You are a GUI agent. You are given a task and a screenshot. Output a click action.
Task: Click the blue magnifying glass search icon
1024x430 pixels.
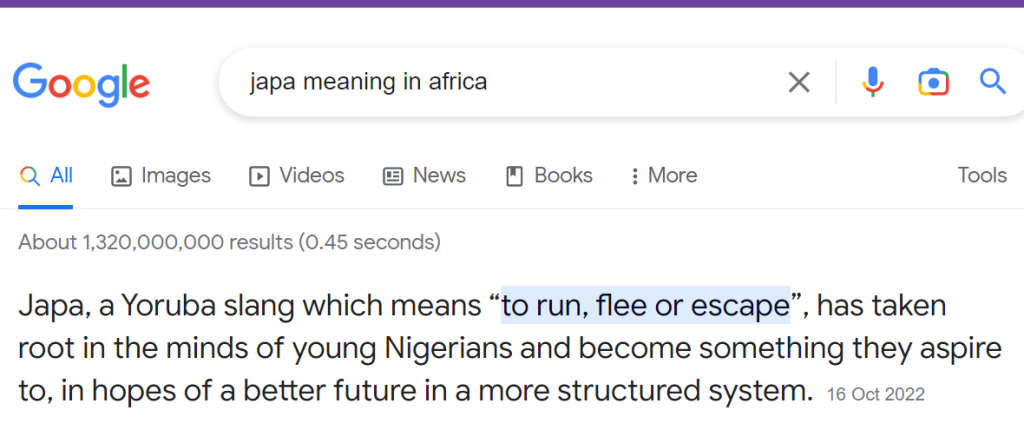pos(992,82)
